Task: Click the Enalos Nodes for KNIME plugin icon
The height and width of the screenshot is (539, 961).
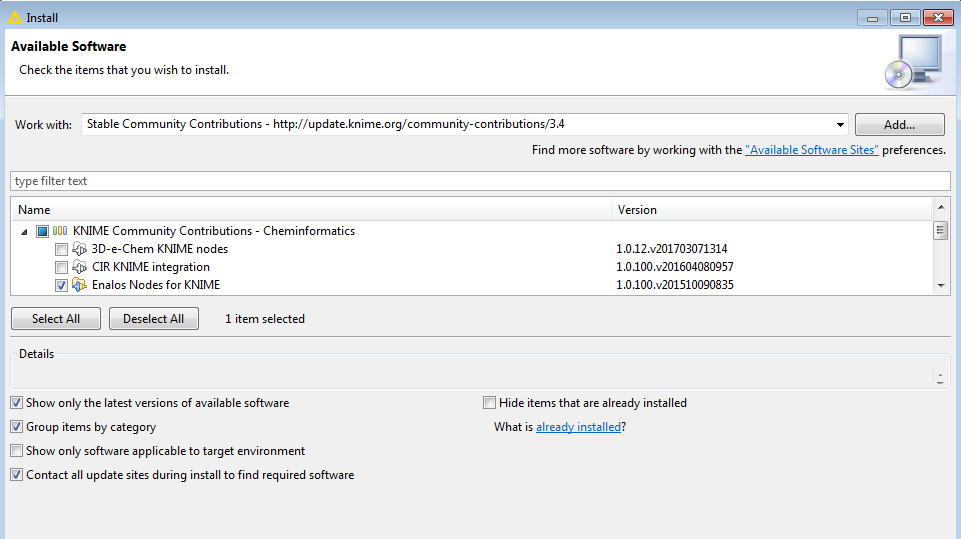Action: 79,285
